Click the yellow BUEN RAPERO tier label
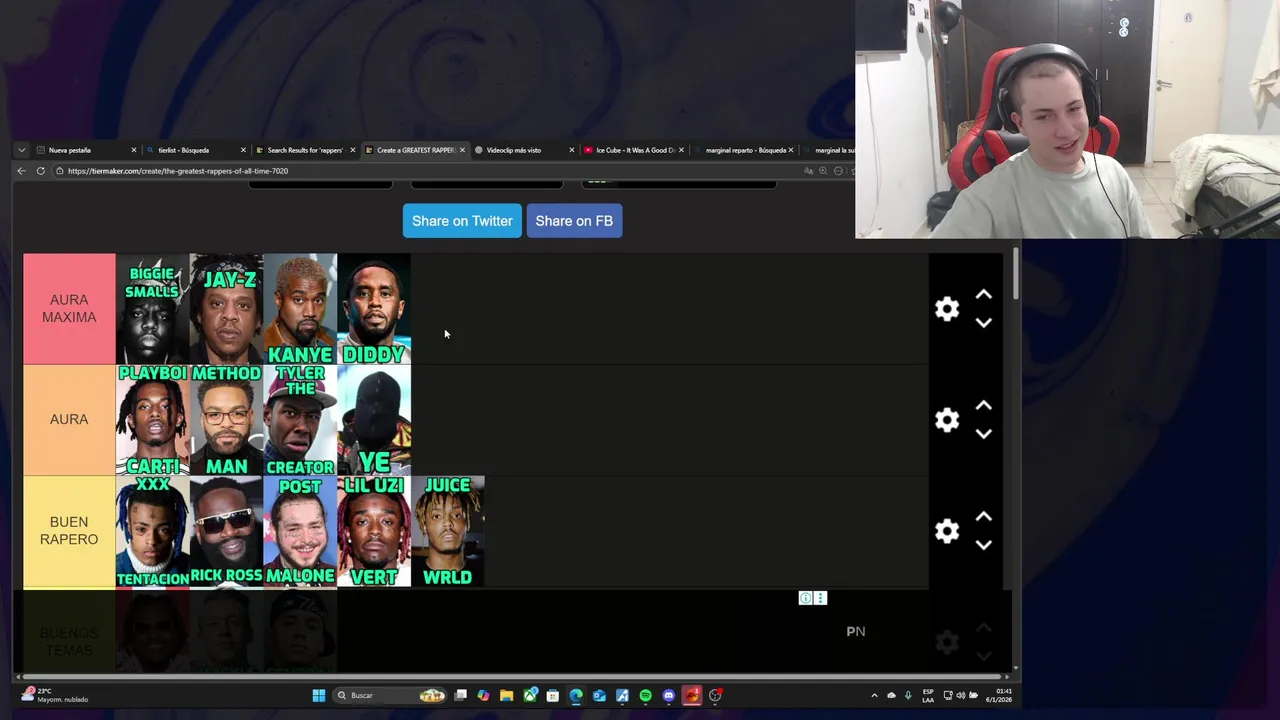The height and width of the screenshot is (720, 1280). 69,531
